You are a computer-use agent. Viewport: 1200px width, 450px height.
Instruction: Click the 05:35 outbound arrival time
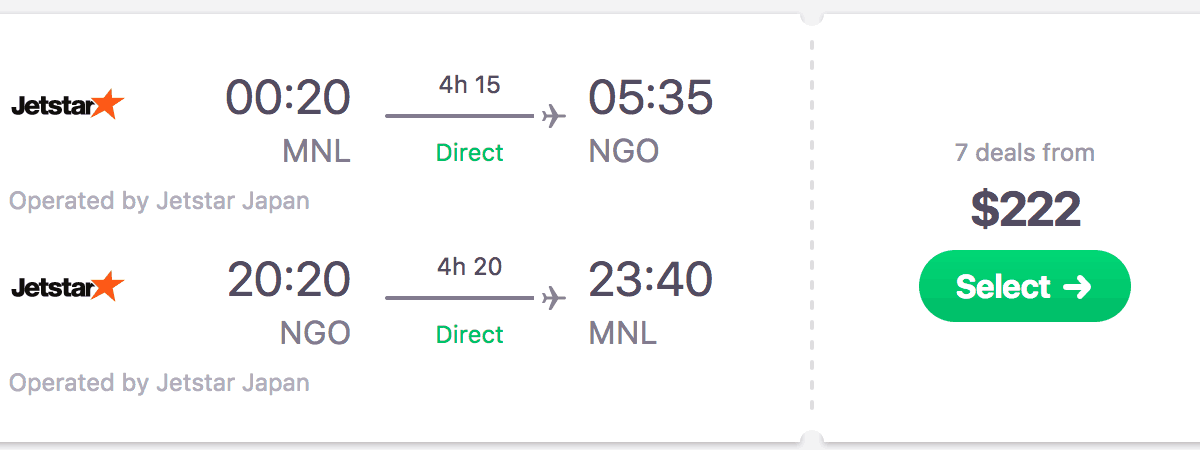[x=650, y=98]
